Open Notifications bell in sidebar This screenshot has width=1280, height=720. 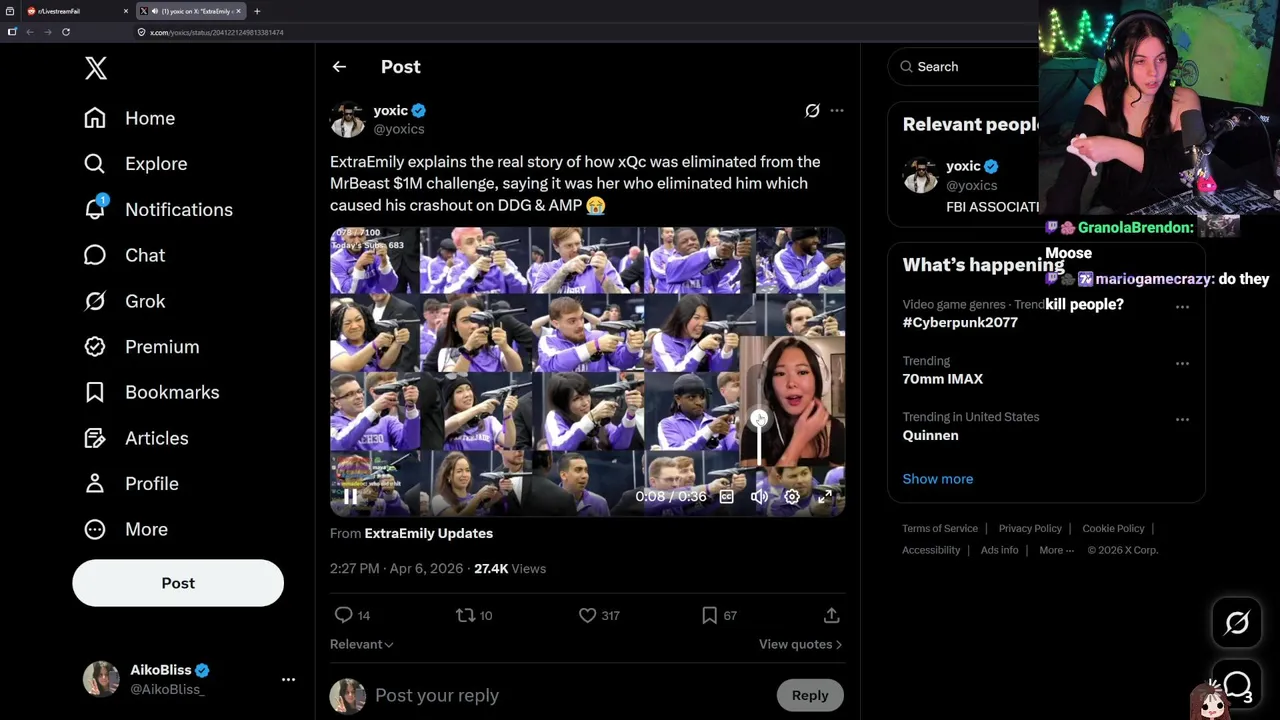95,209
